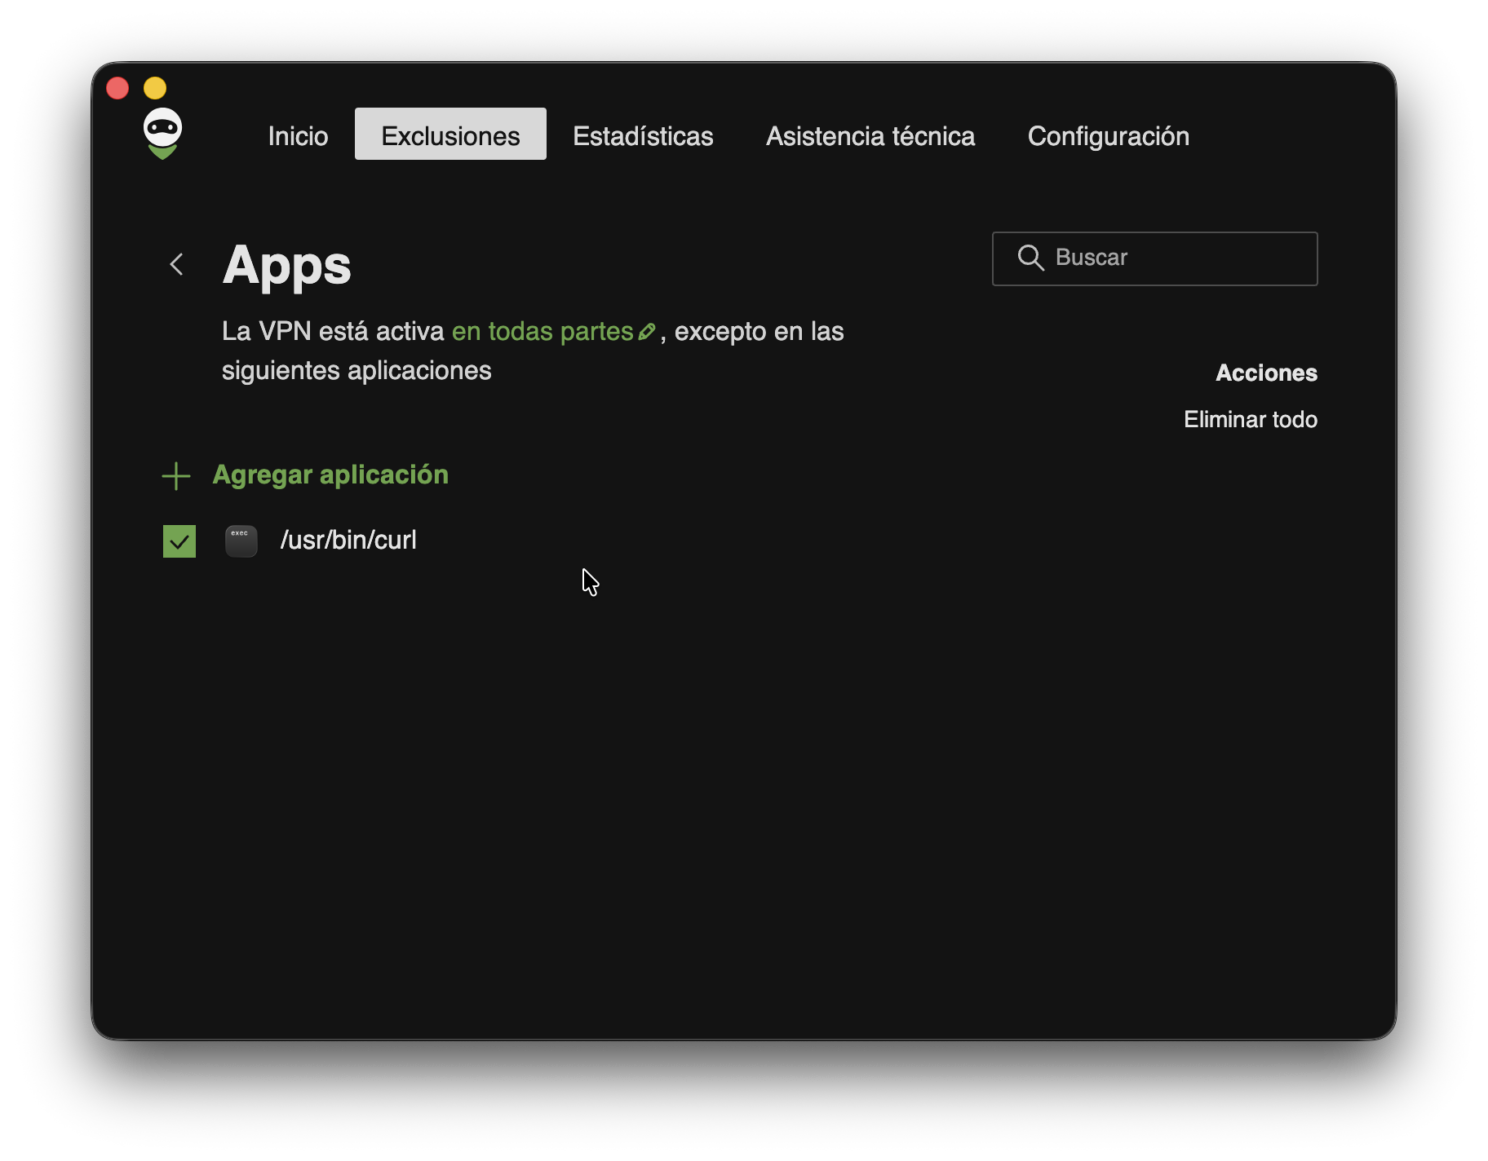Open the Asistencia técnica tab
This screenshot has height=1161, width=1488.
[870, 135]
